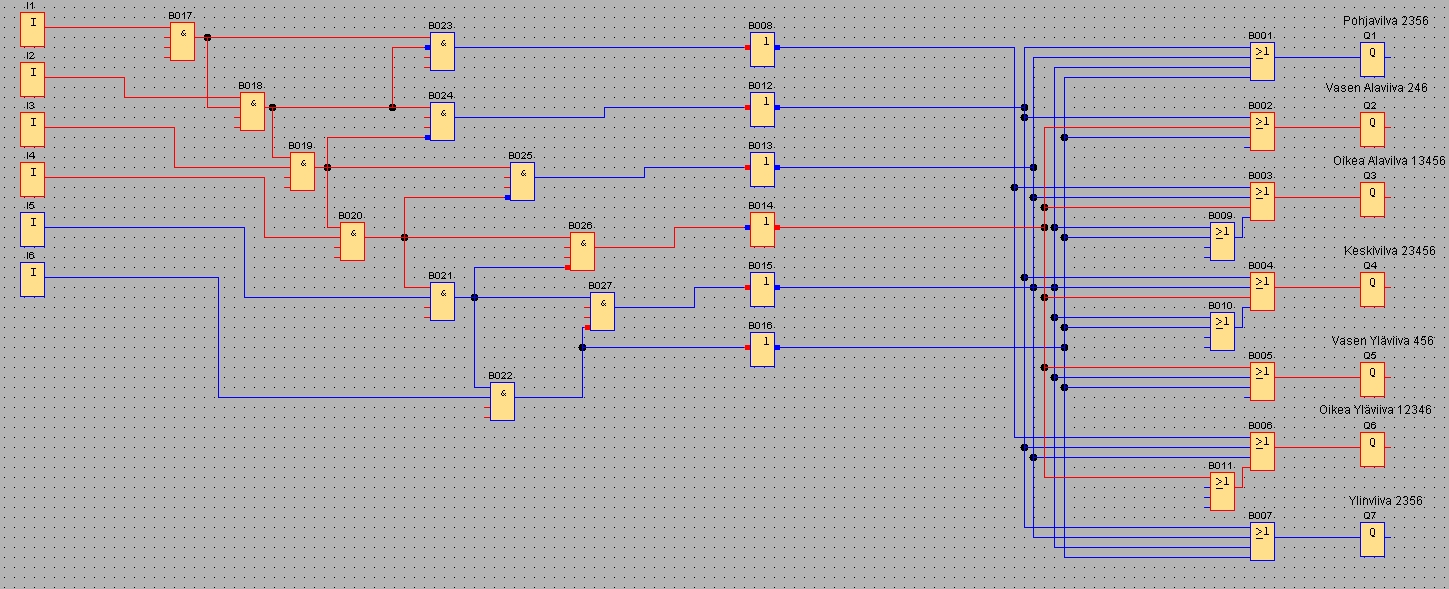
Task: Select output block Q1
Action: click(x=1372, y=59)
